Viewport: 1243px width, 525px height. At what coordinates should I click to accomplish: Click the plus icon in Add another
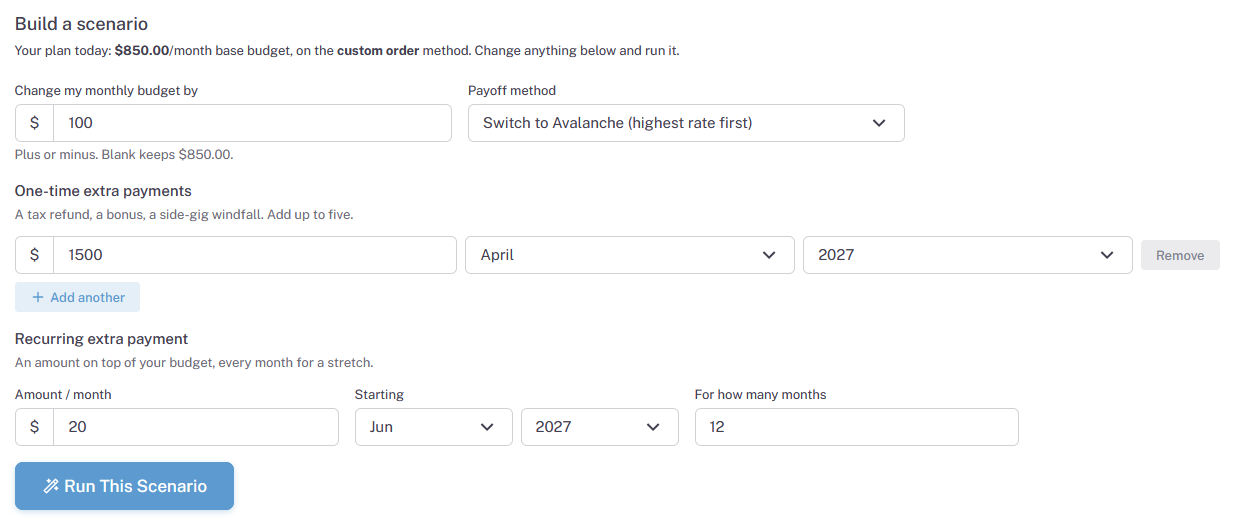[38, 297]
